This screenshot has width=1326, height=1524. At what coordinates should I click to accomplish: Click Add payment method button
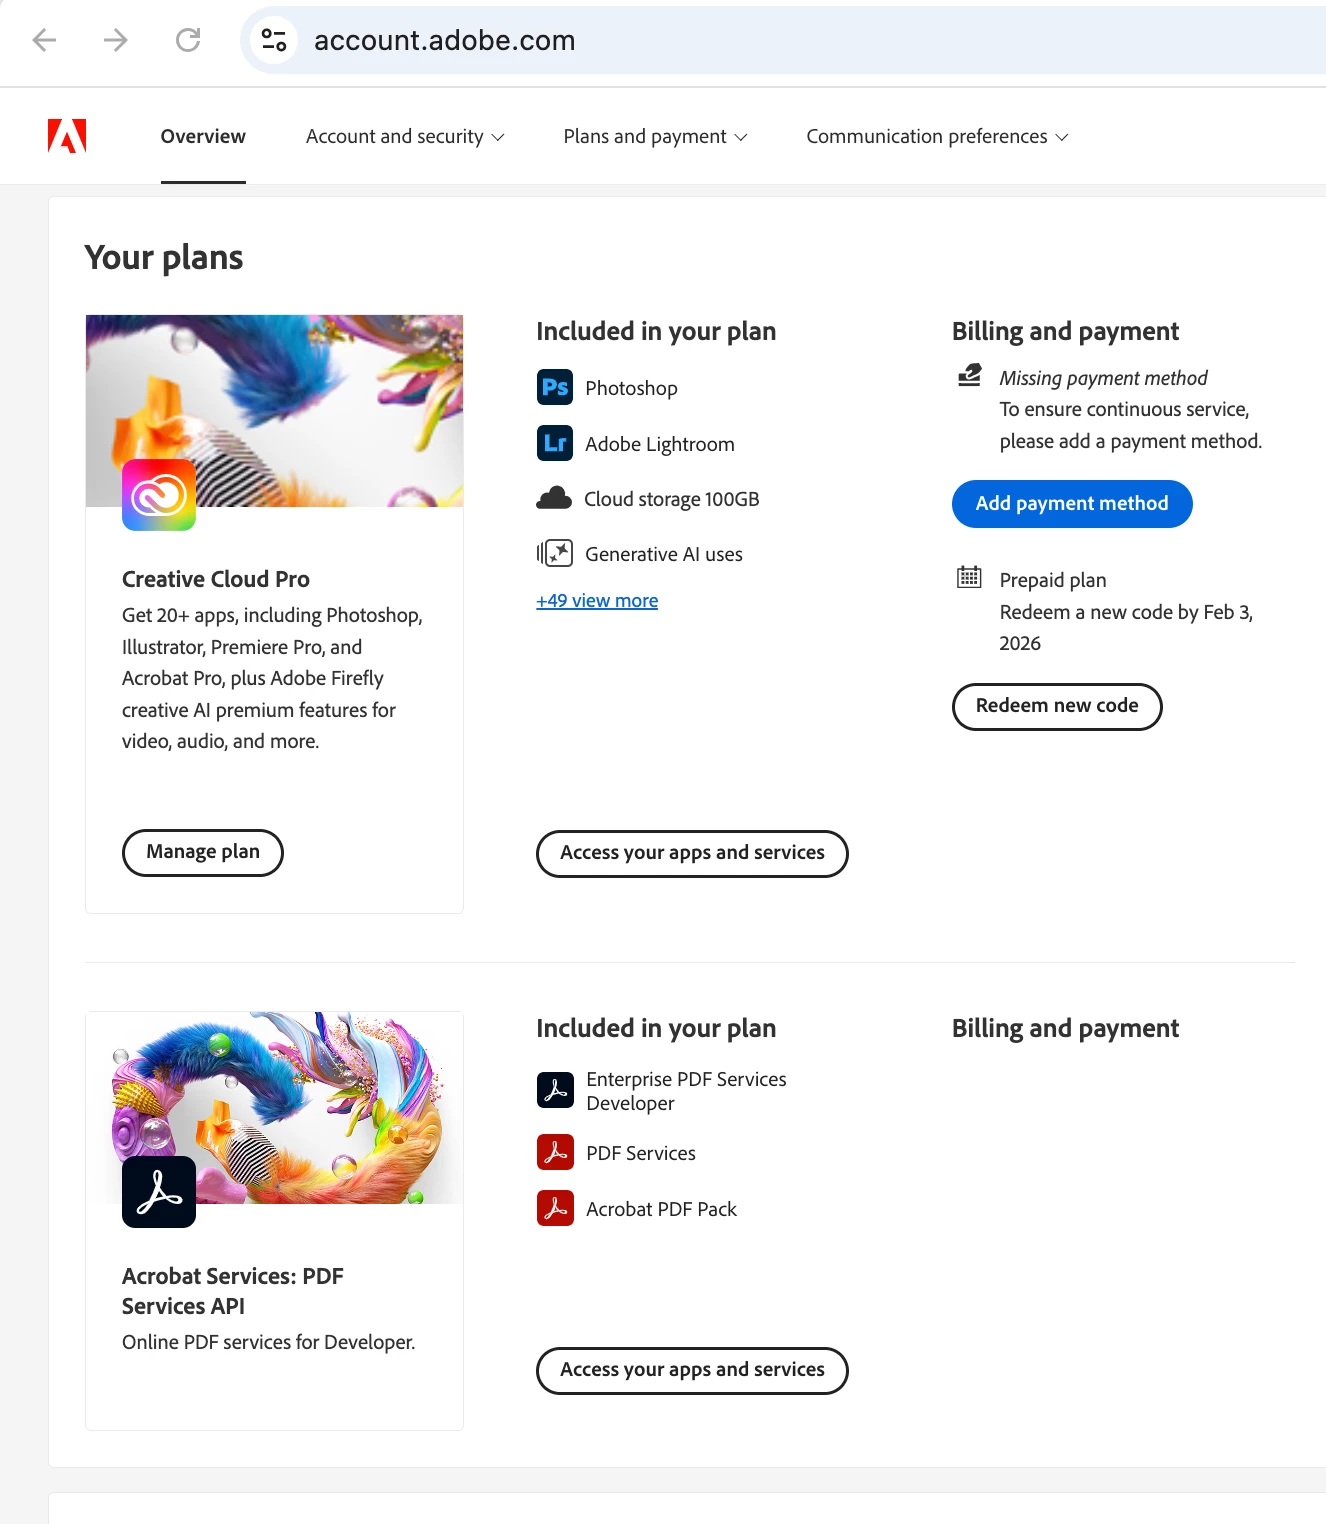click(1072, 504)
